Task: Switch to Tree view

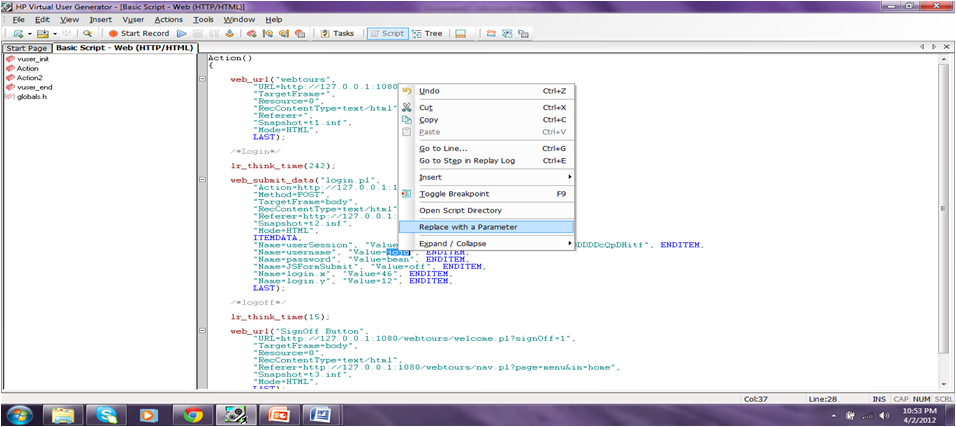Action: coord(427,34)
